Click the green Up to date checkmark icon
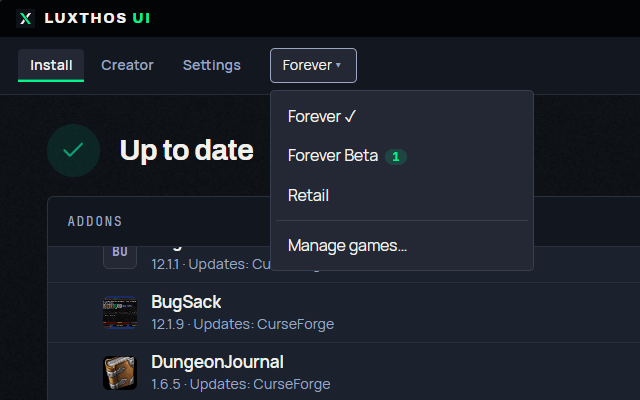This screenshot has width=640, height=400. (x=73, y=150)
